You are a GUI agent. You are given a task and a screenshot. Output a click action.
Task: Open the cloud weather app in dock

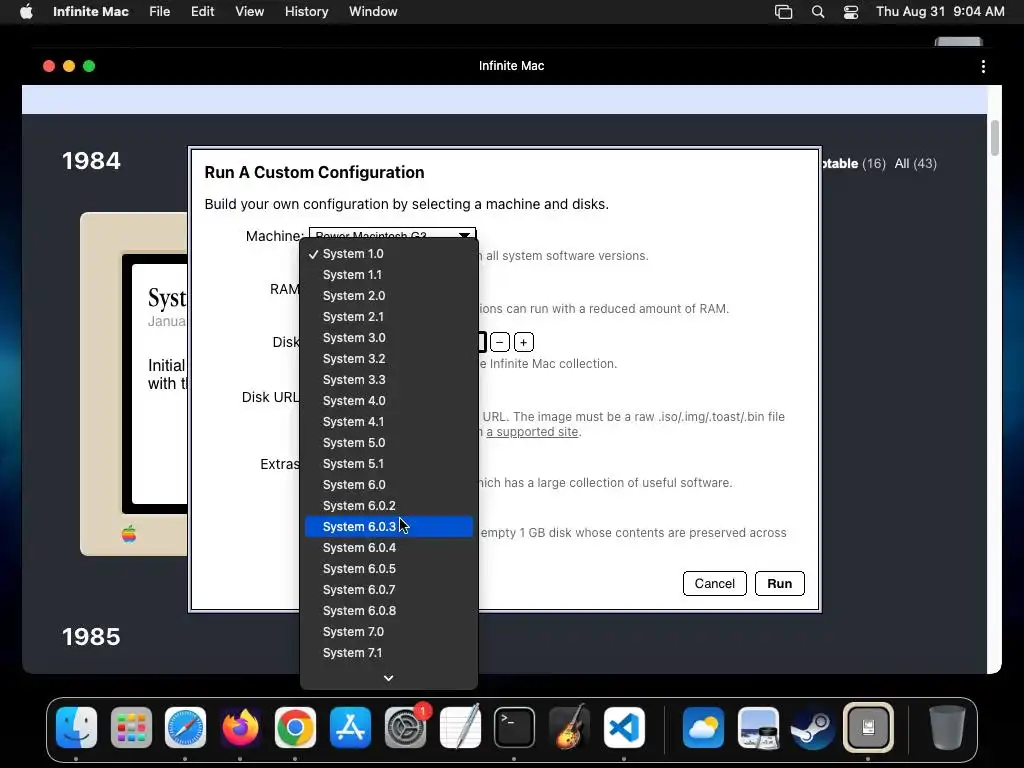tap(703, 727)
